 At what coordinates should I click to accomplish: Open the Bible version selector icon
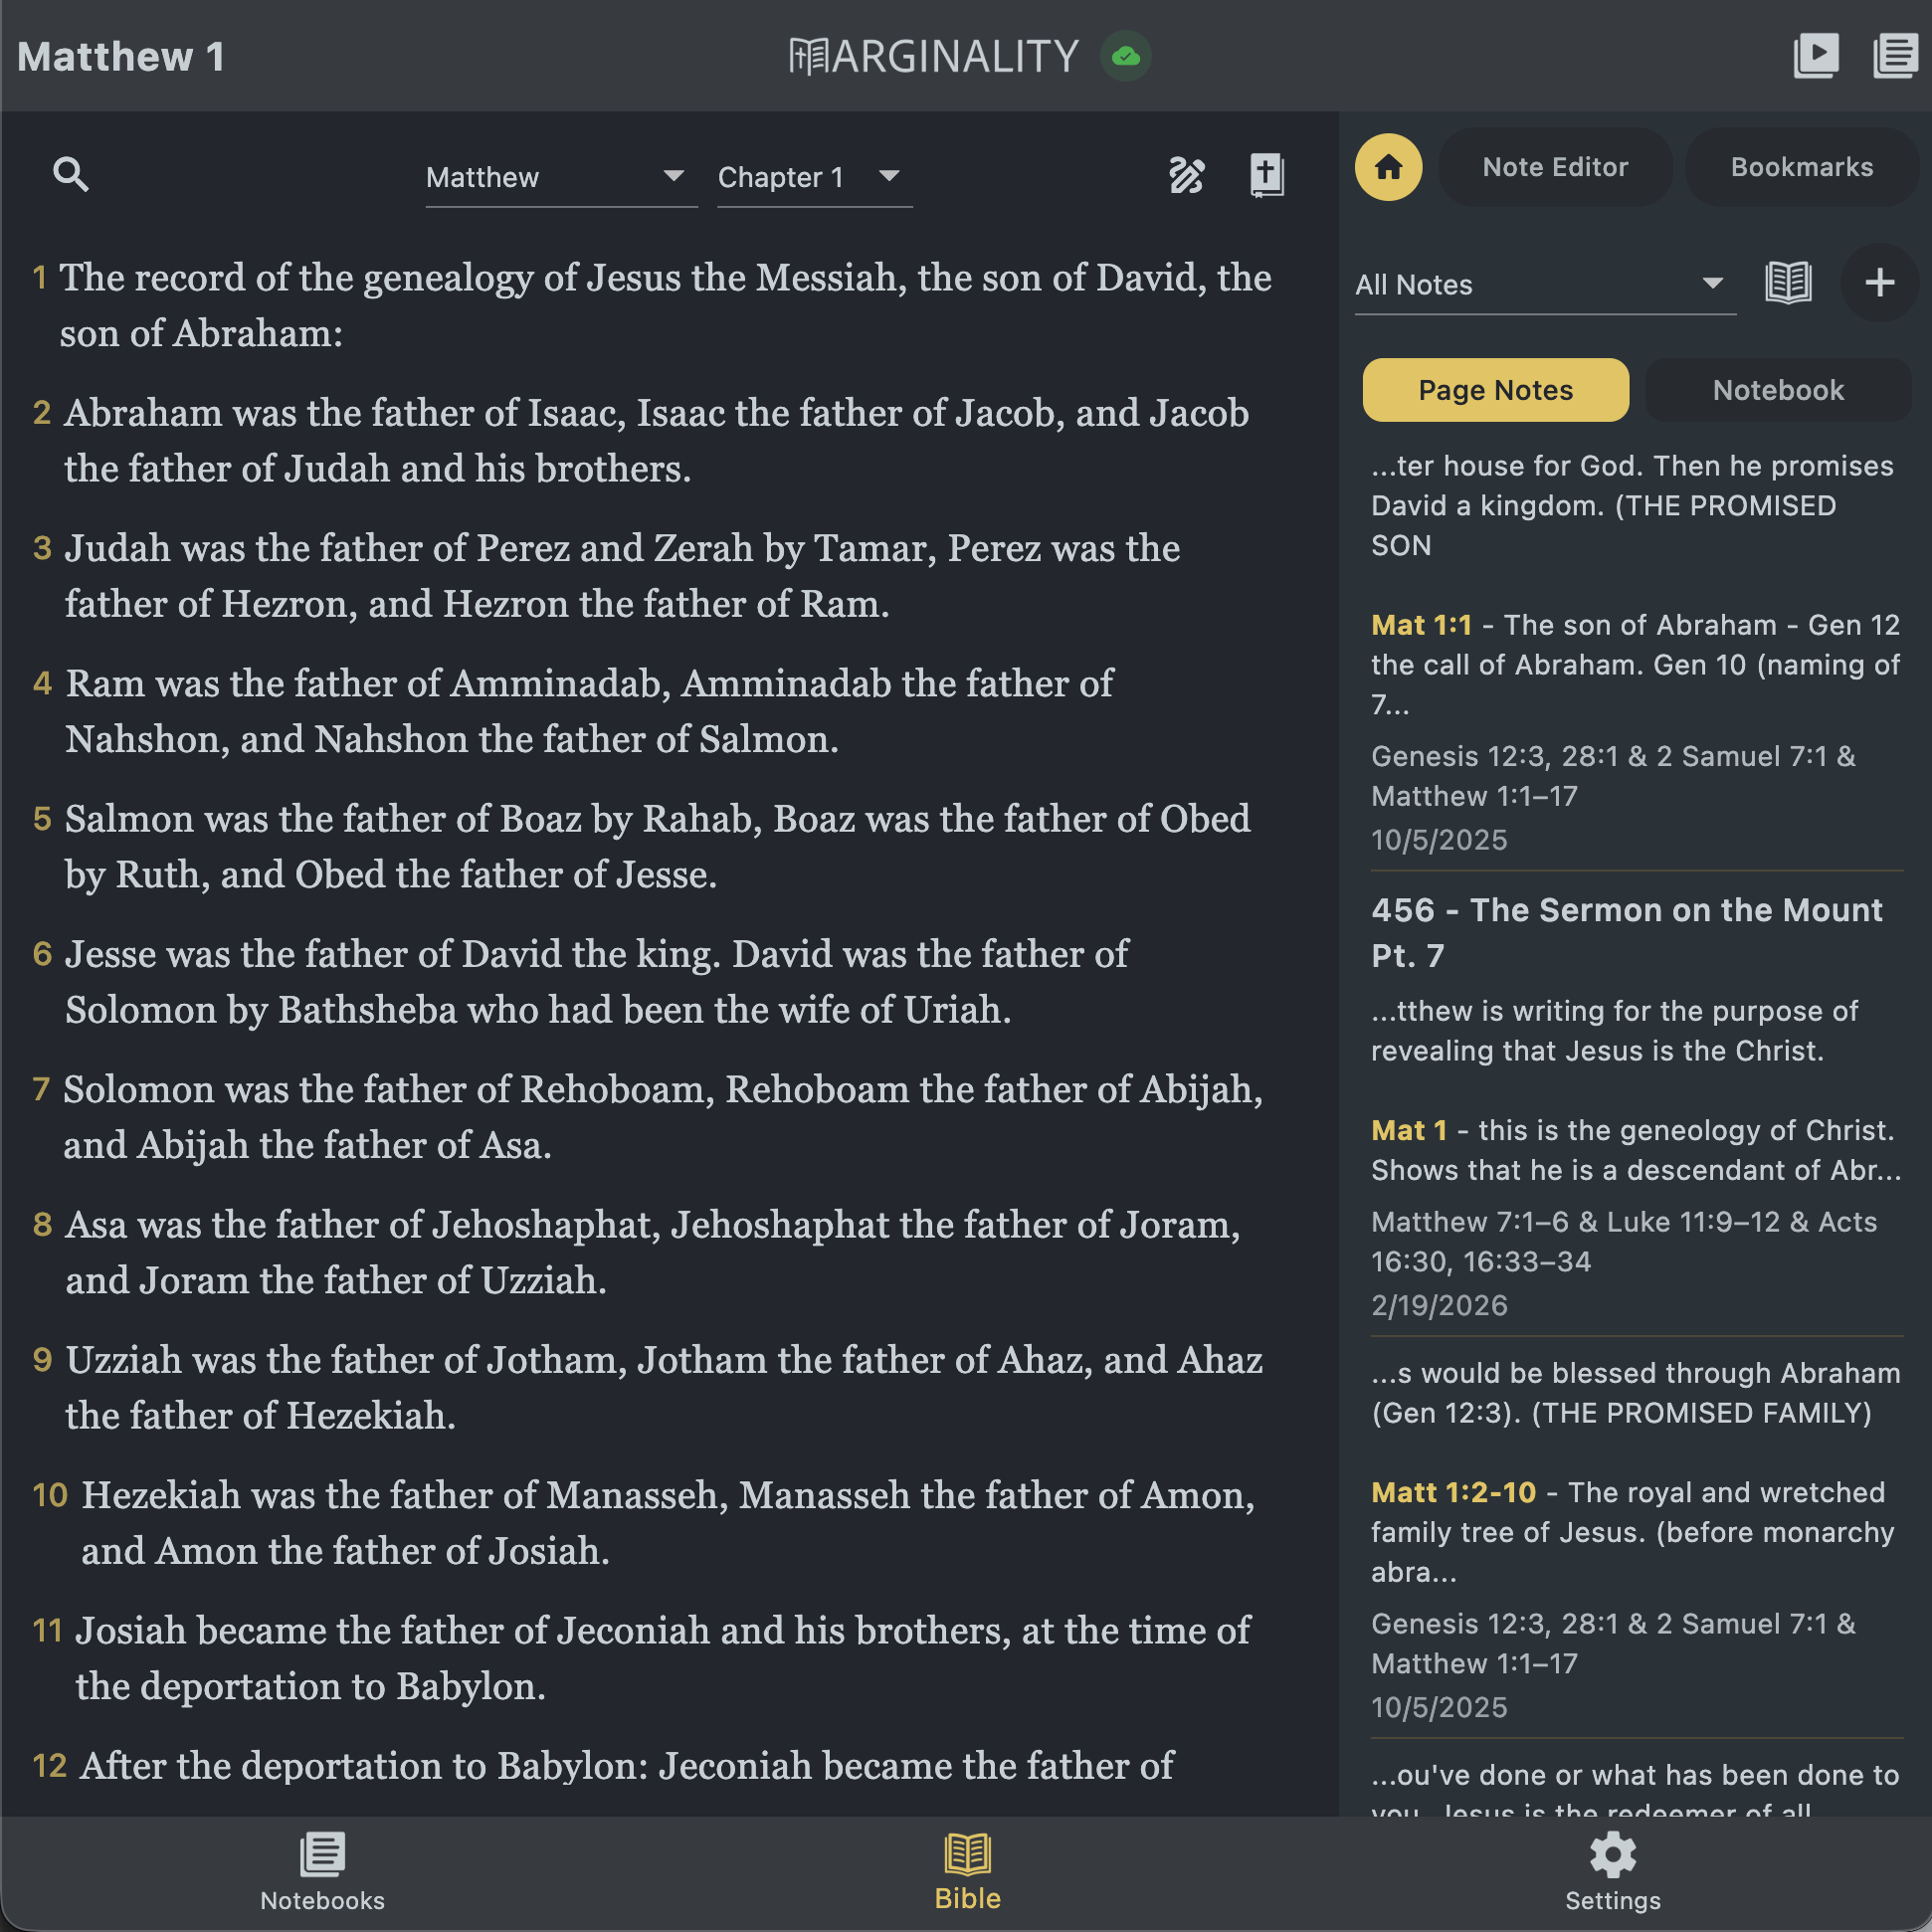[x=1264, y=174]
